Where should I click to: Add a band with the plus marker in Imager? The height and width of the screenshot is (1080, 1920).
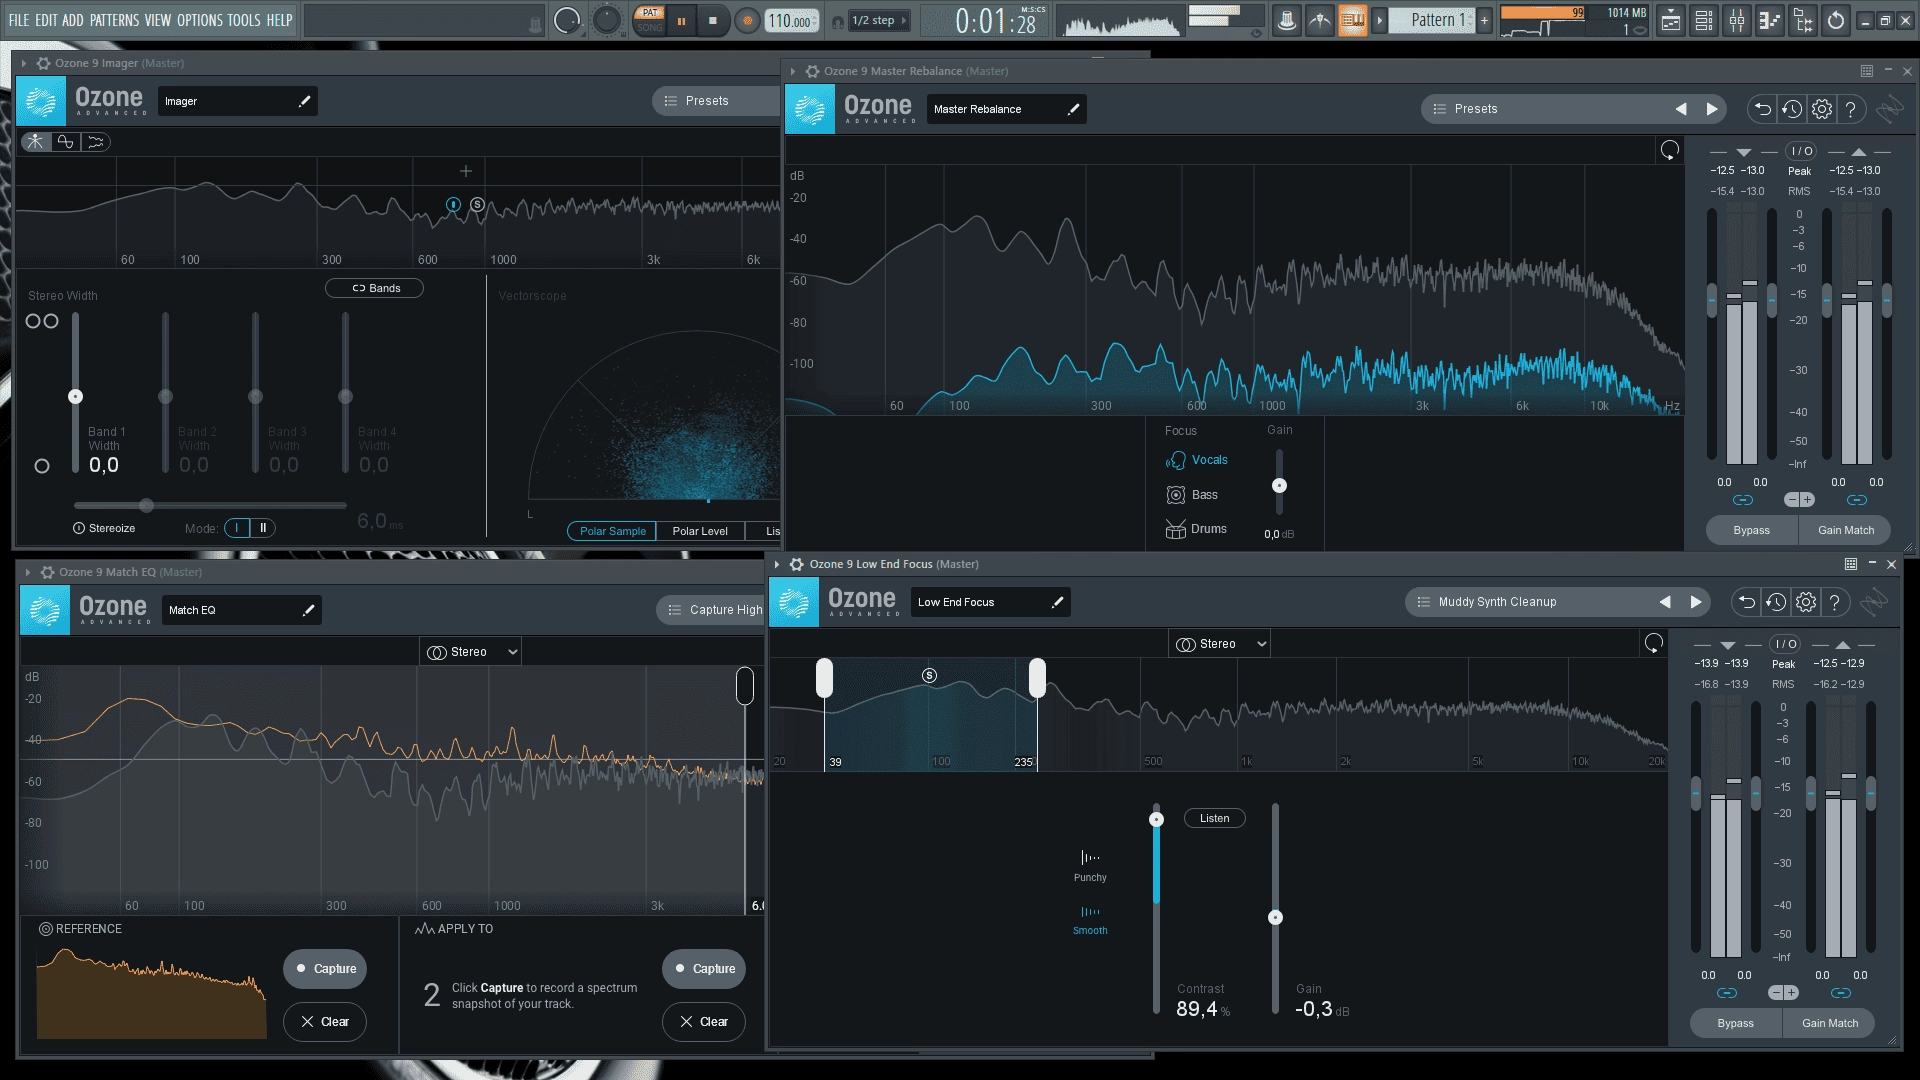tap(466, 171)
